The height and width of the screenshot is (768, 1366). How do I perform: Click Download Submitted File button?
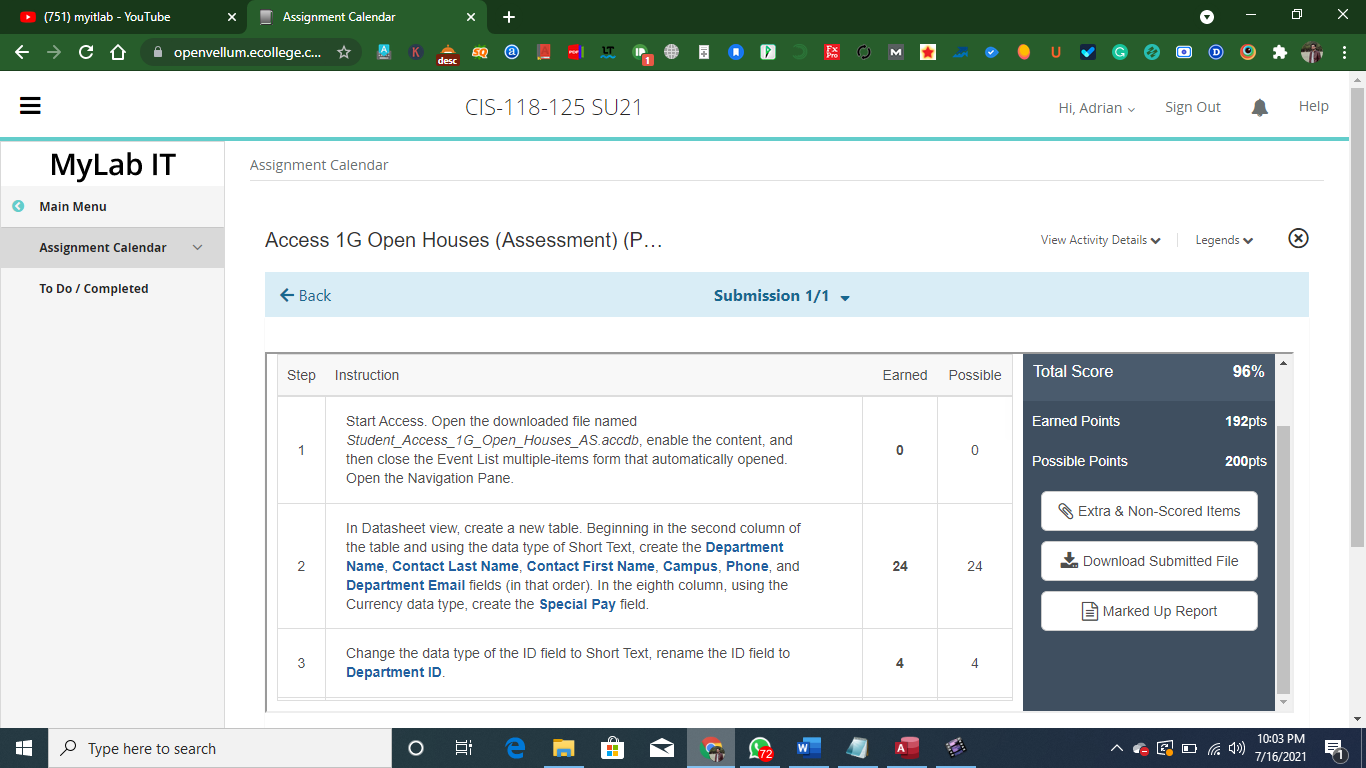1149,561
